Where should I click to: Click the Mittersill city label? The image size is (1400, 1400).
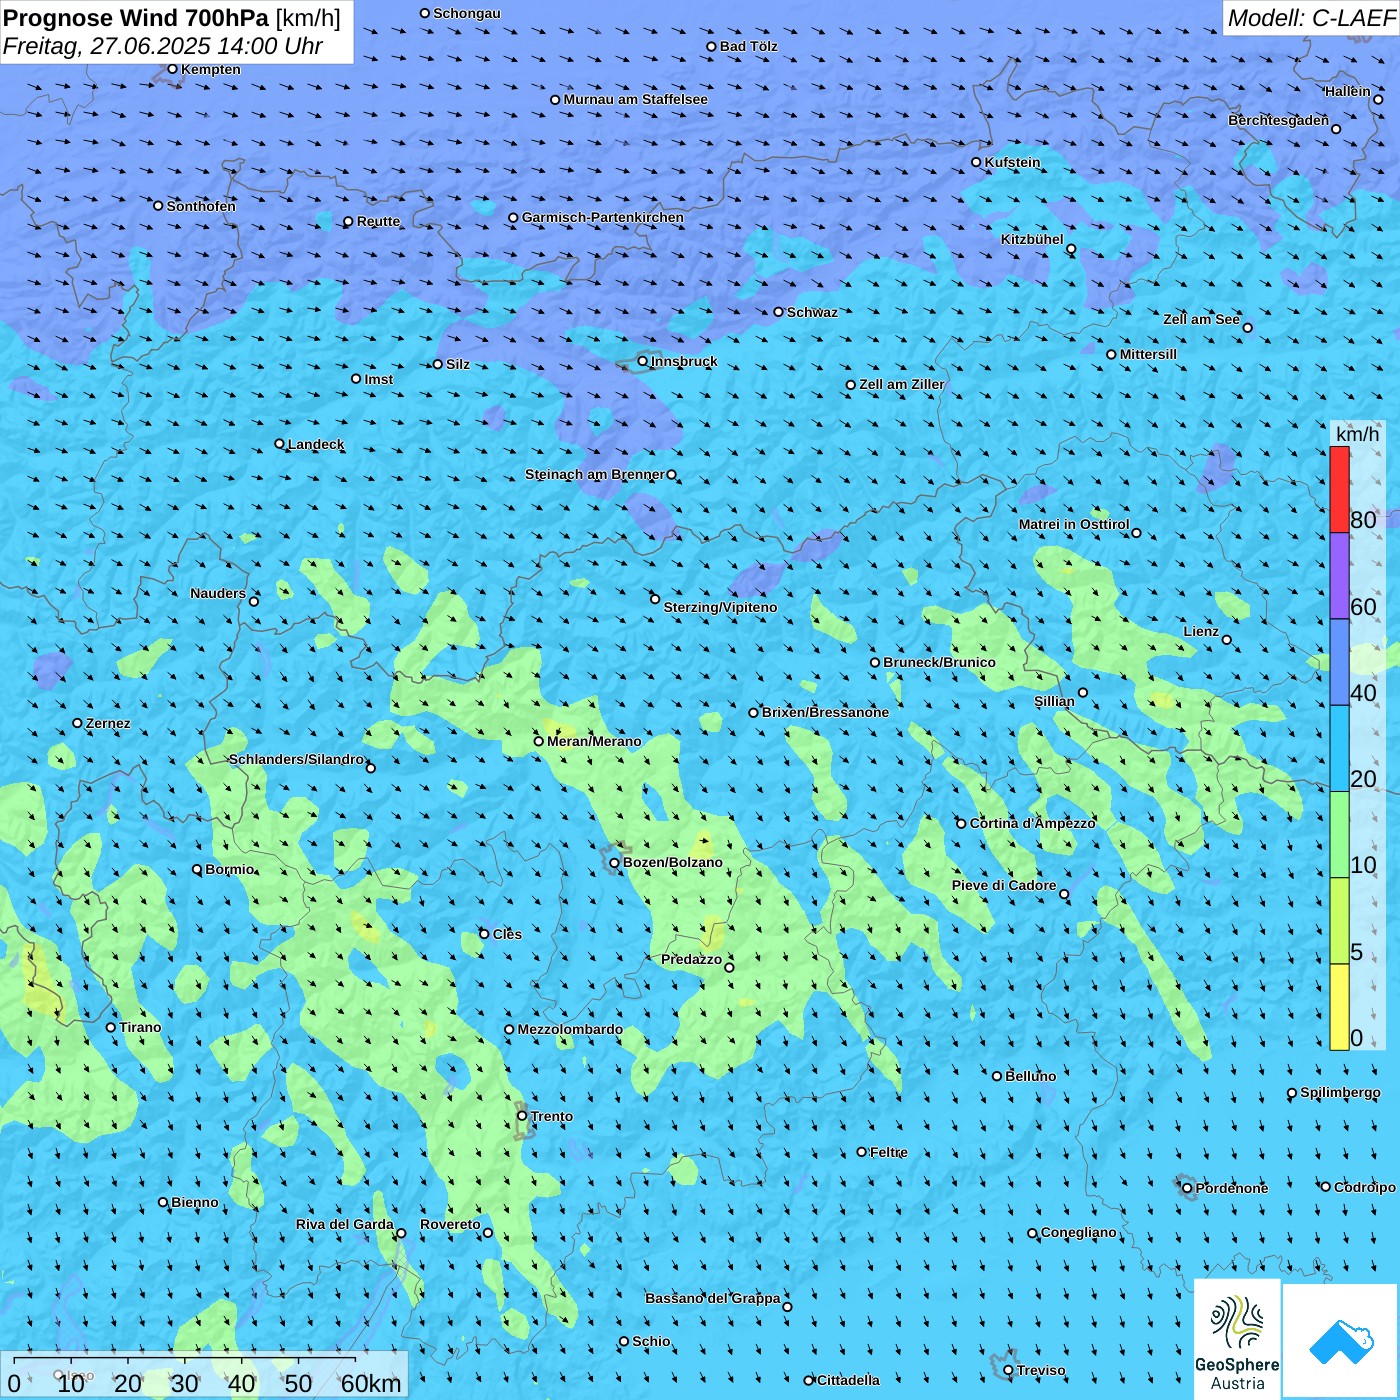tap(1148, 354)
